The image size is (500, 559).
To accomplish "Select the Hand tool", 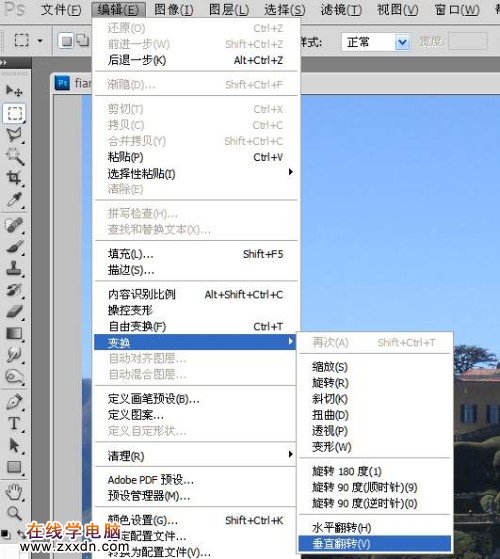I will tap(14, 492).
